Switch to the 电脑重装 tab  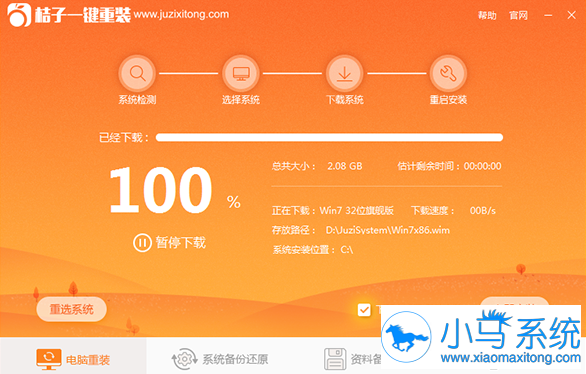click(73, 356)
